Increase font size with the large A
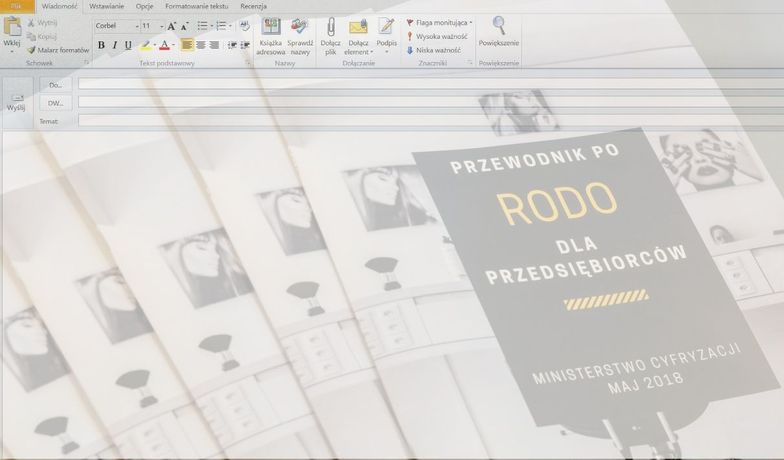The image size is (784, 460). point(172,26)
